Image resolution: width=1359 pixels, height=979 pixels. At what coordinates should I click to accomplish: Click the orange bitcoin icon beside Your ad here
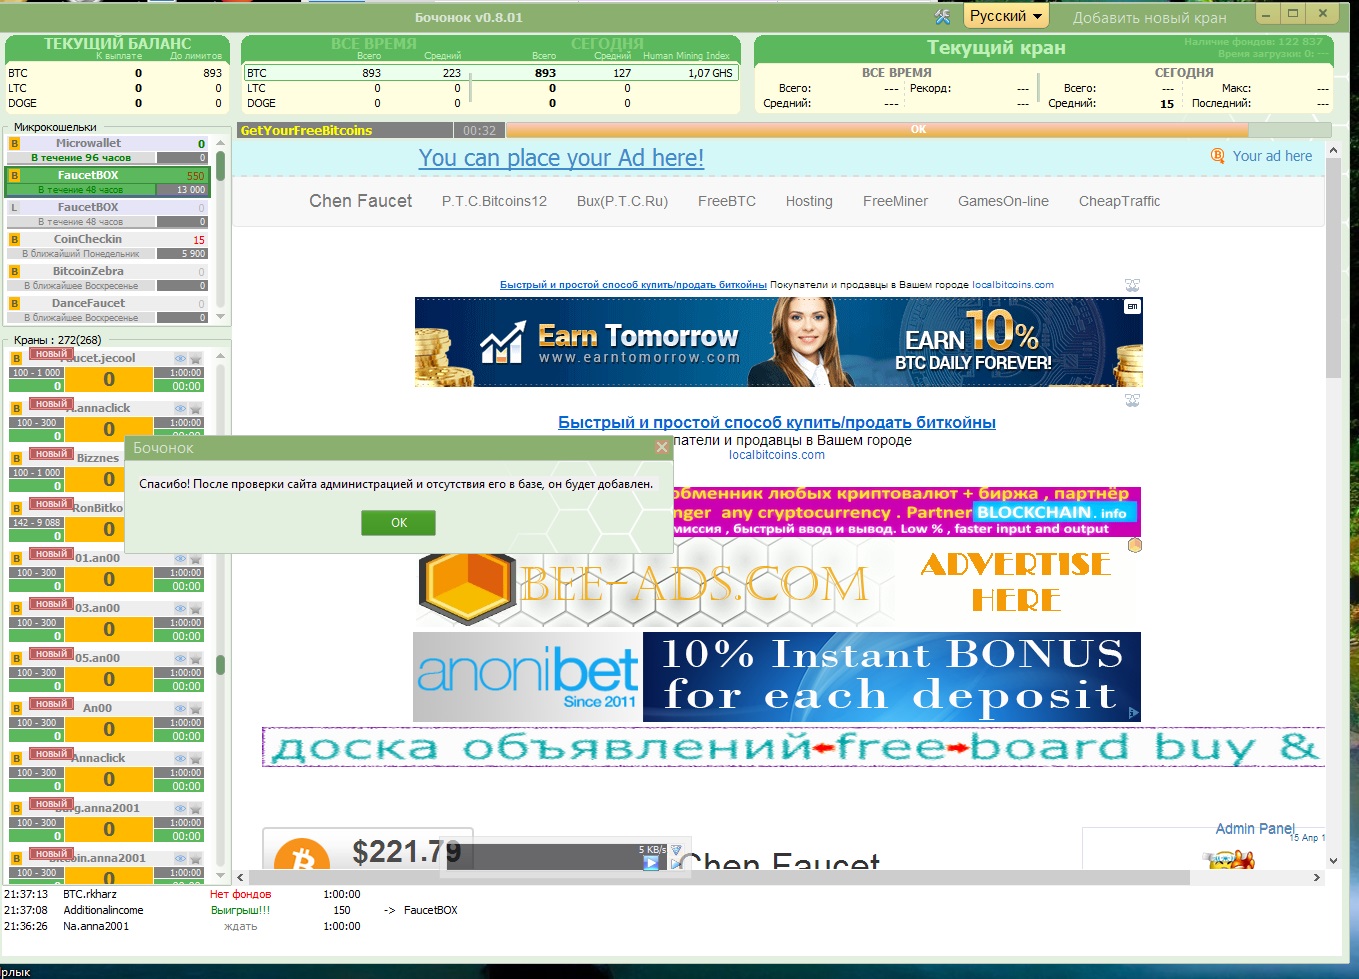[1217, 156]
